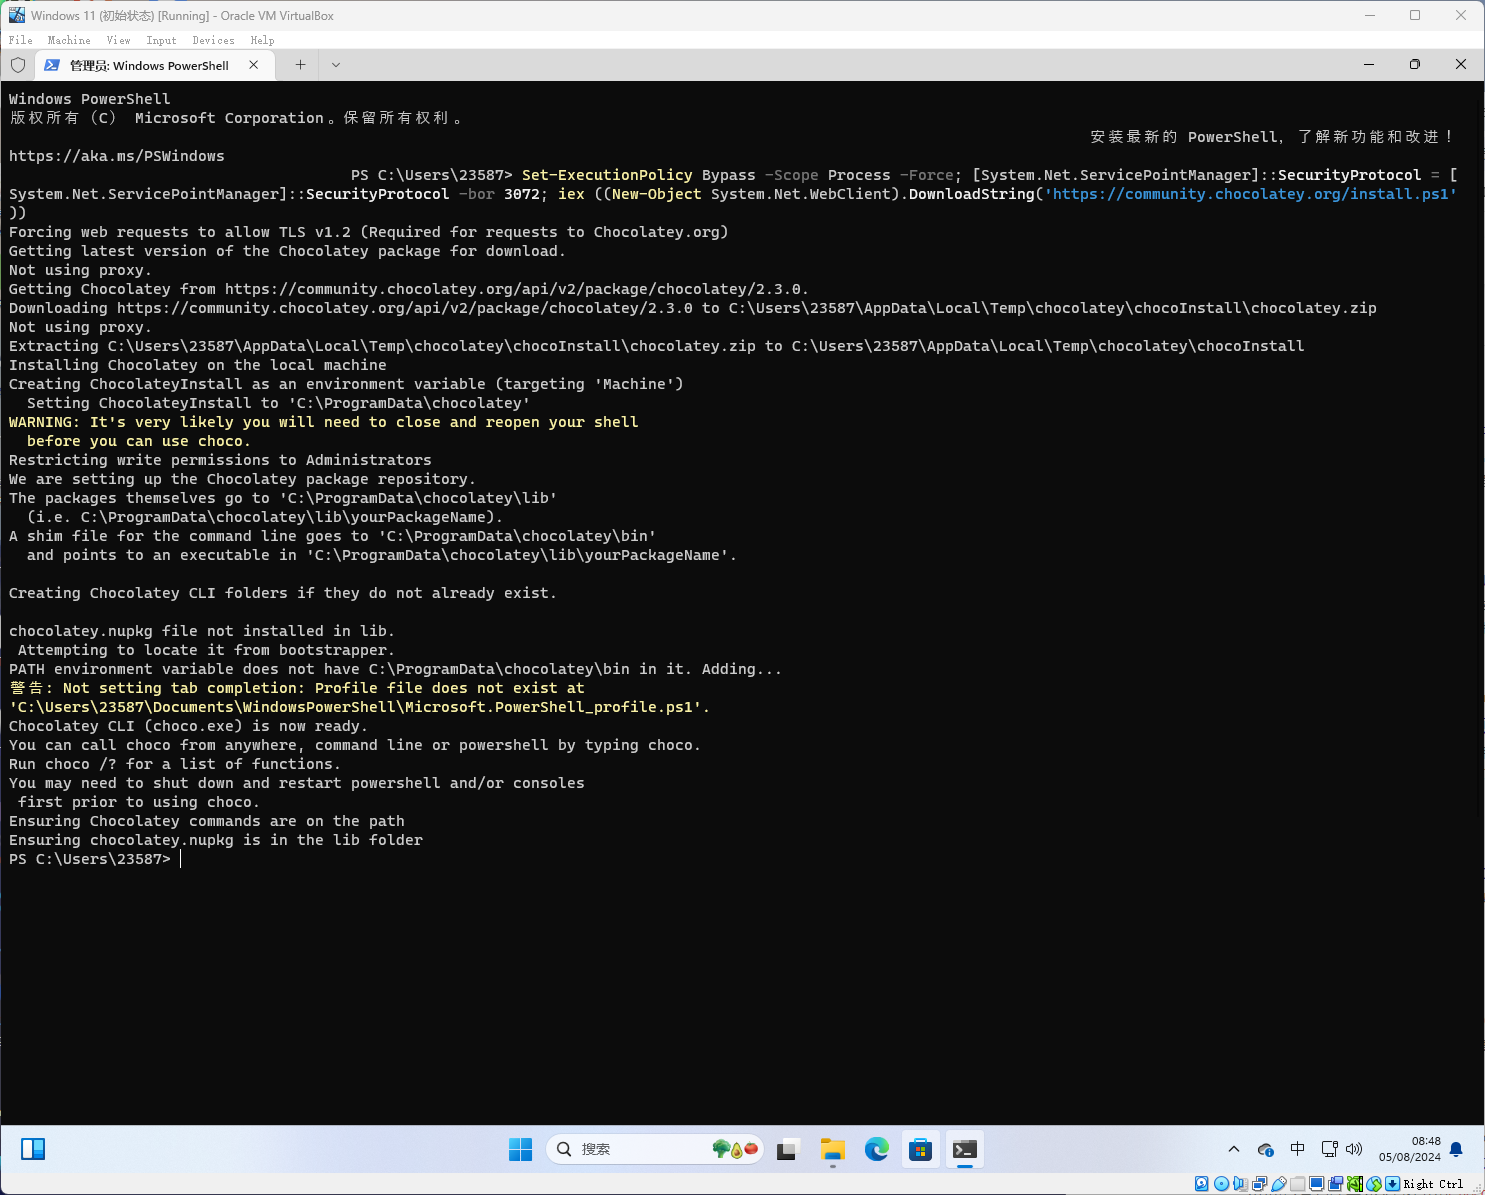
Task: Click 'Installing Chocolatey on the local machine' line
Action: [x=197, y=365]
